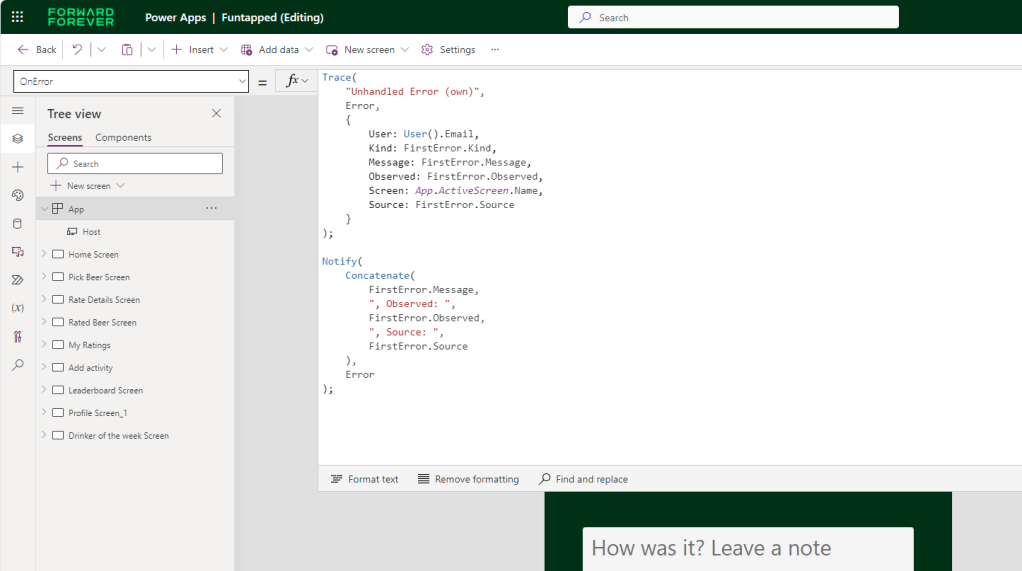The height and width of the screenshot is (571, 1022).
Task: Open the Settings menu item
Action: click(448, 49)
